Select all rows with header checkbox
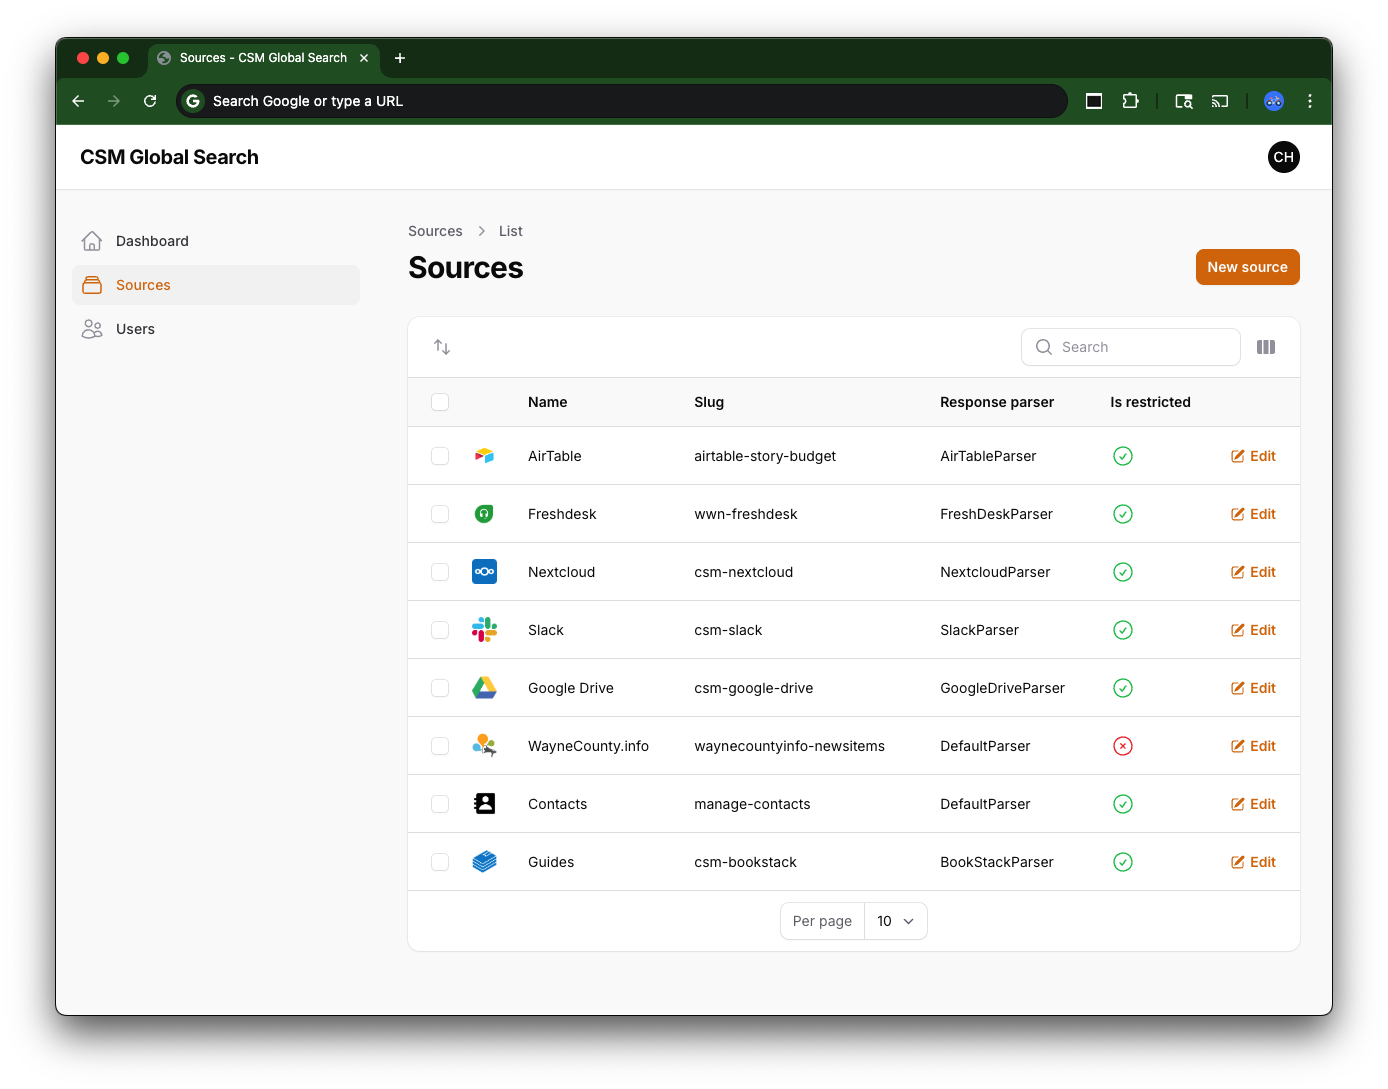This screenshot has width=1388, height=1089. click(x=440, y=402)
